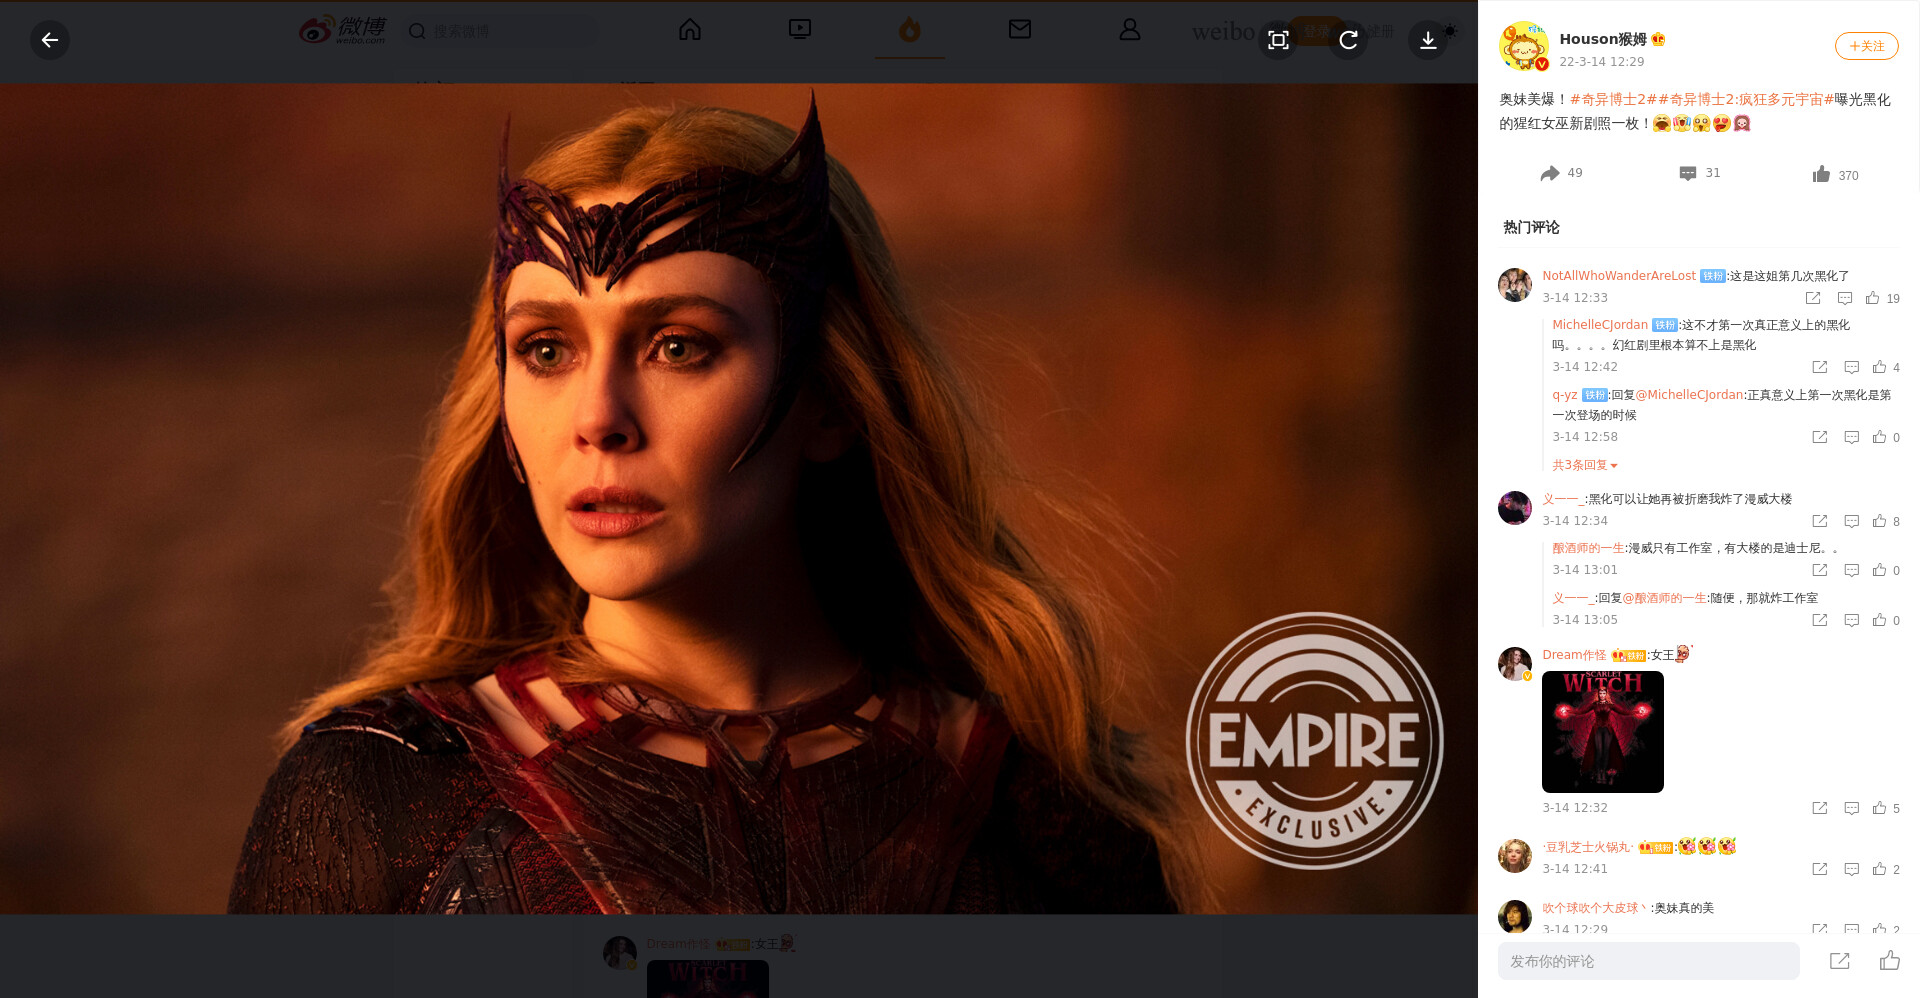Like the post (370 likes)
The height and width of the screenshot is (998, 1920).
[1835, 175]
